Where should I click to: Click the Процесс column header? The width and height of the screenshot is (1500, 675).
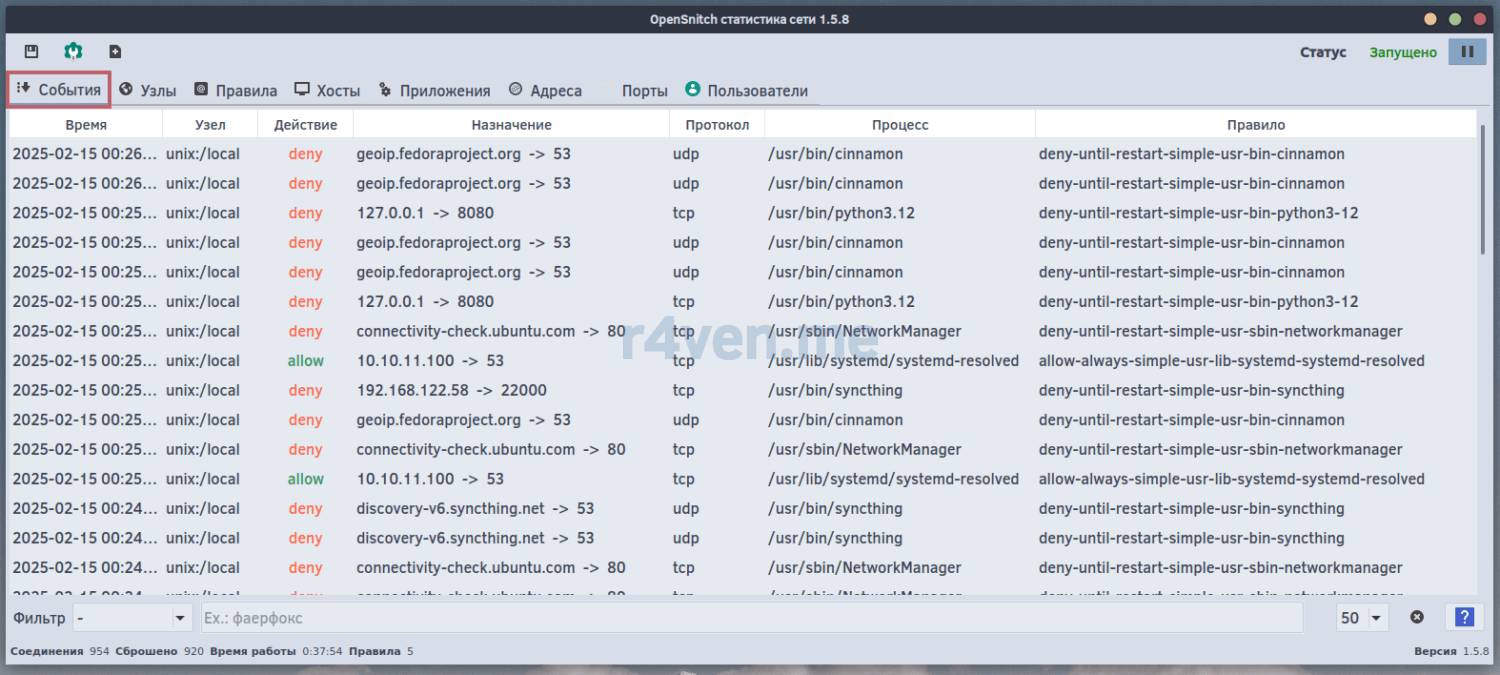pos(899,125)
